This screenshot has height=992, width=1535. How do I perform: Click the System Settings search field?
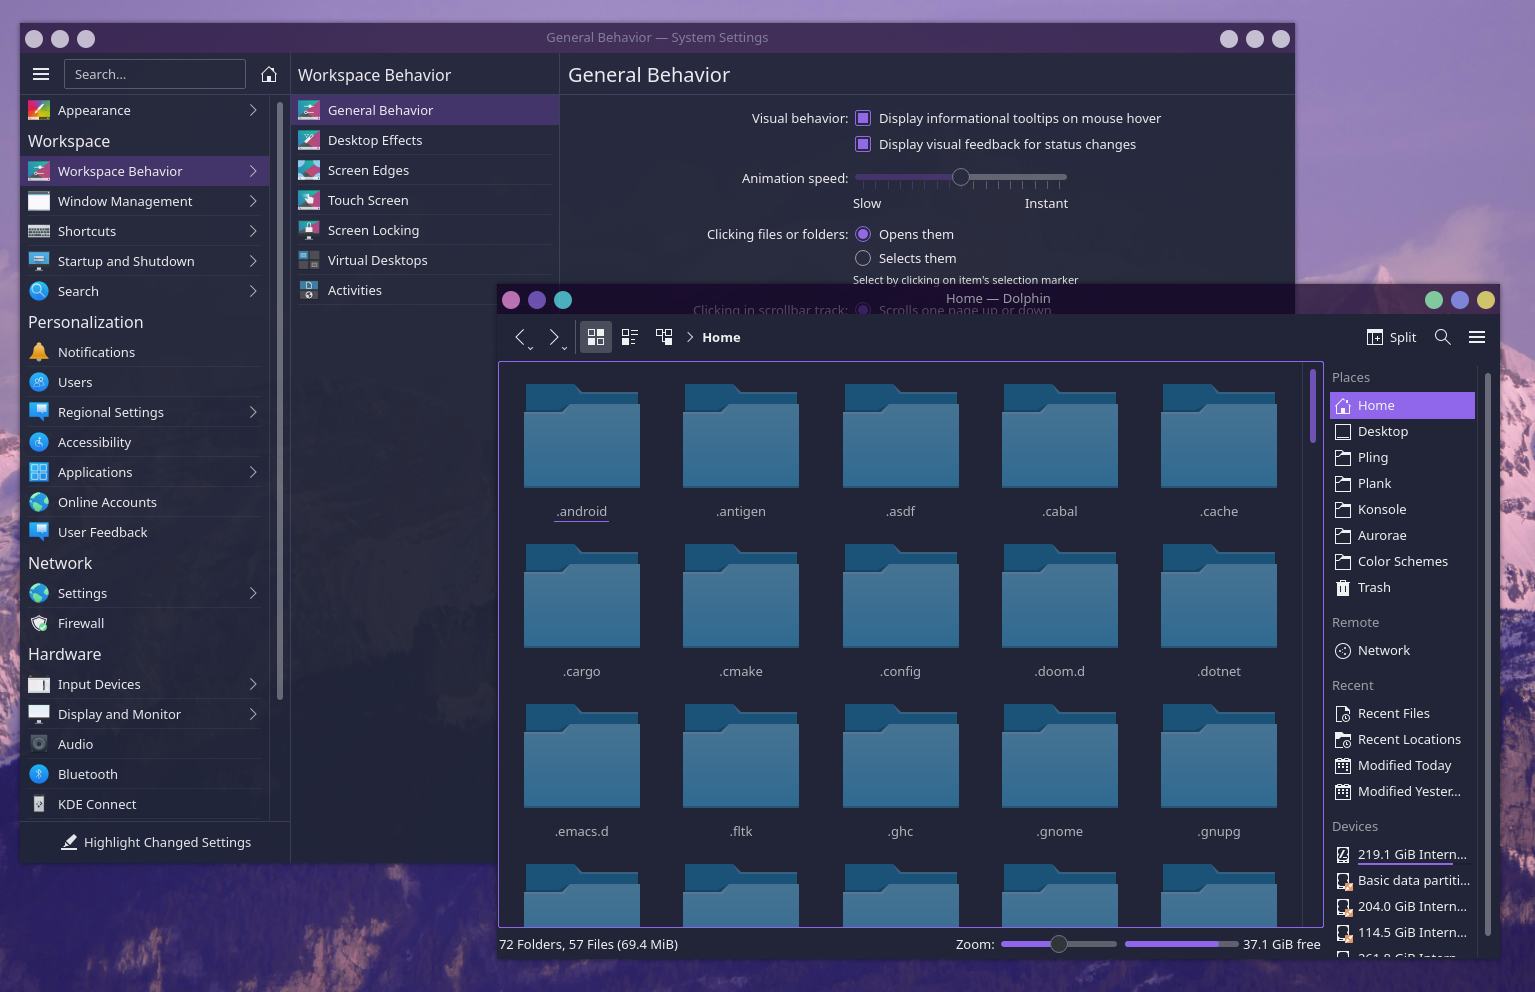[155, 74]
